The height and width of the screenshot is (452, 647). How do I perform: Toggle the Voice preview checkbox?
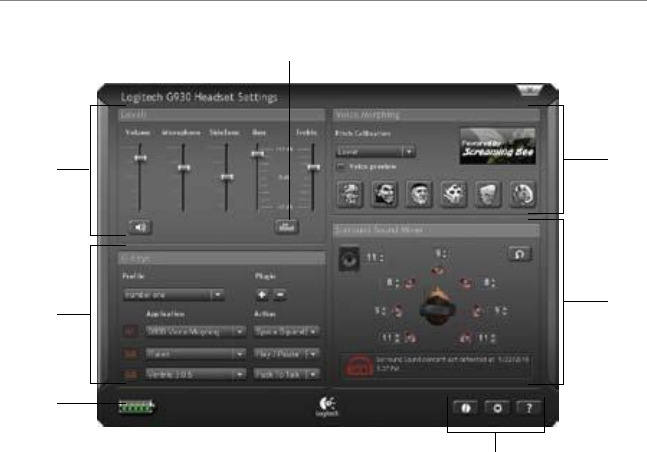(341, 167)
